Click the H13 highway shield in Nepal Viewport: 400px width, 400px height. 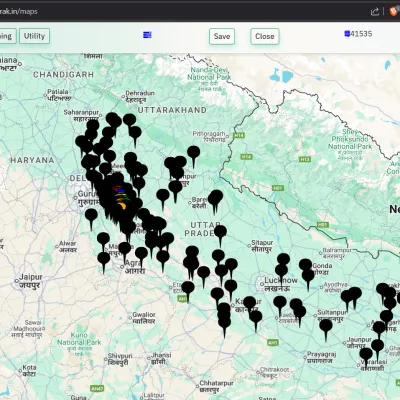click(305, 159)
